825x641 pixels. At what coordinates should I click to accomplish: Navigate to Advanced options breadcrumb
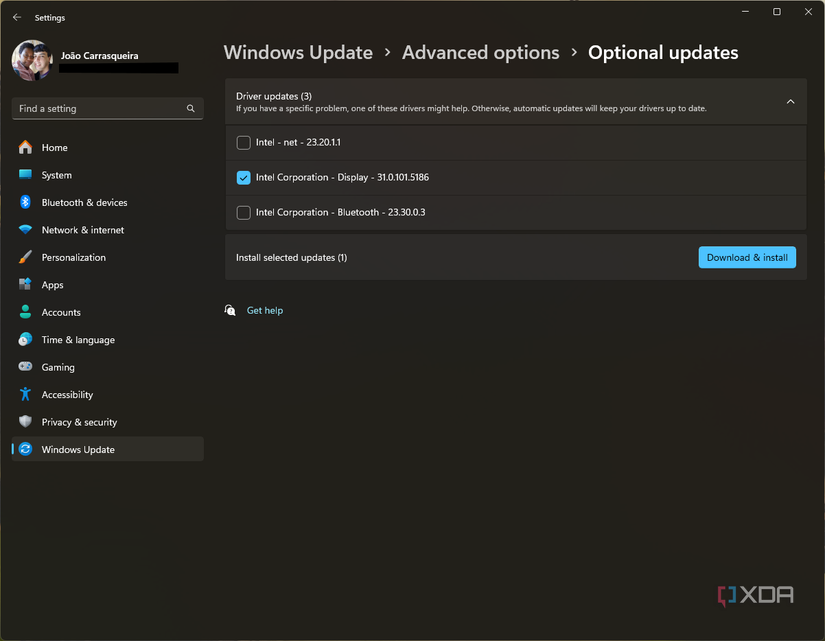[480, 53]
